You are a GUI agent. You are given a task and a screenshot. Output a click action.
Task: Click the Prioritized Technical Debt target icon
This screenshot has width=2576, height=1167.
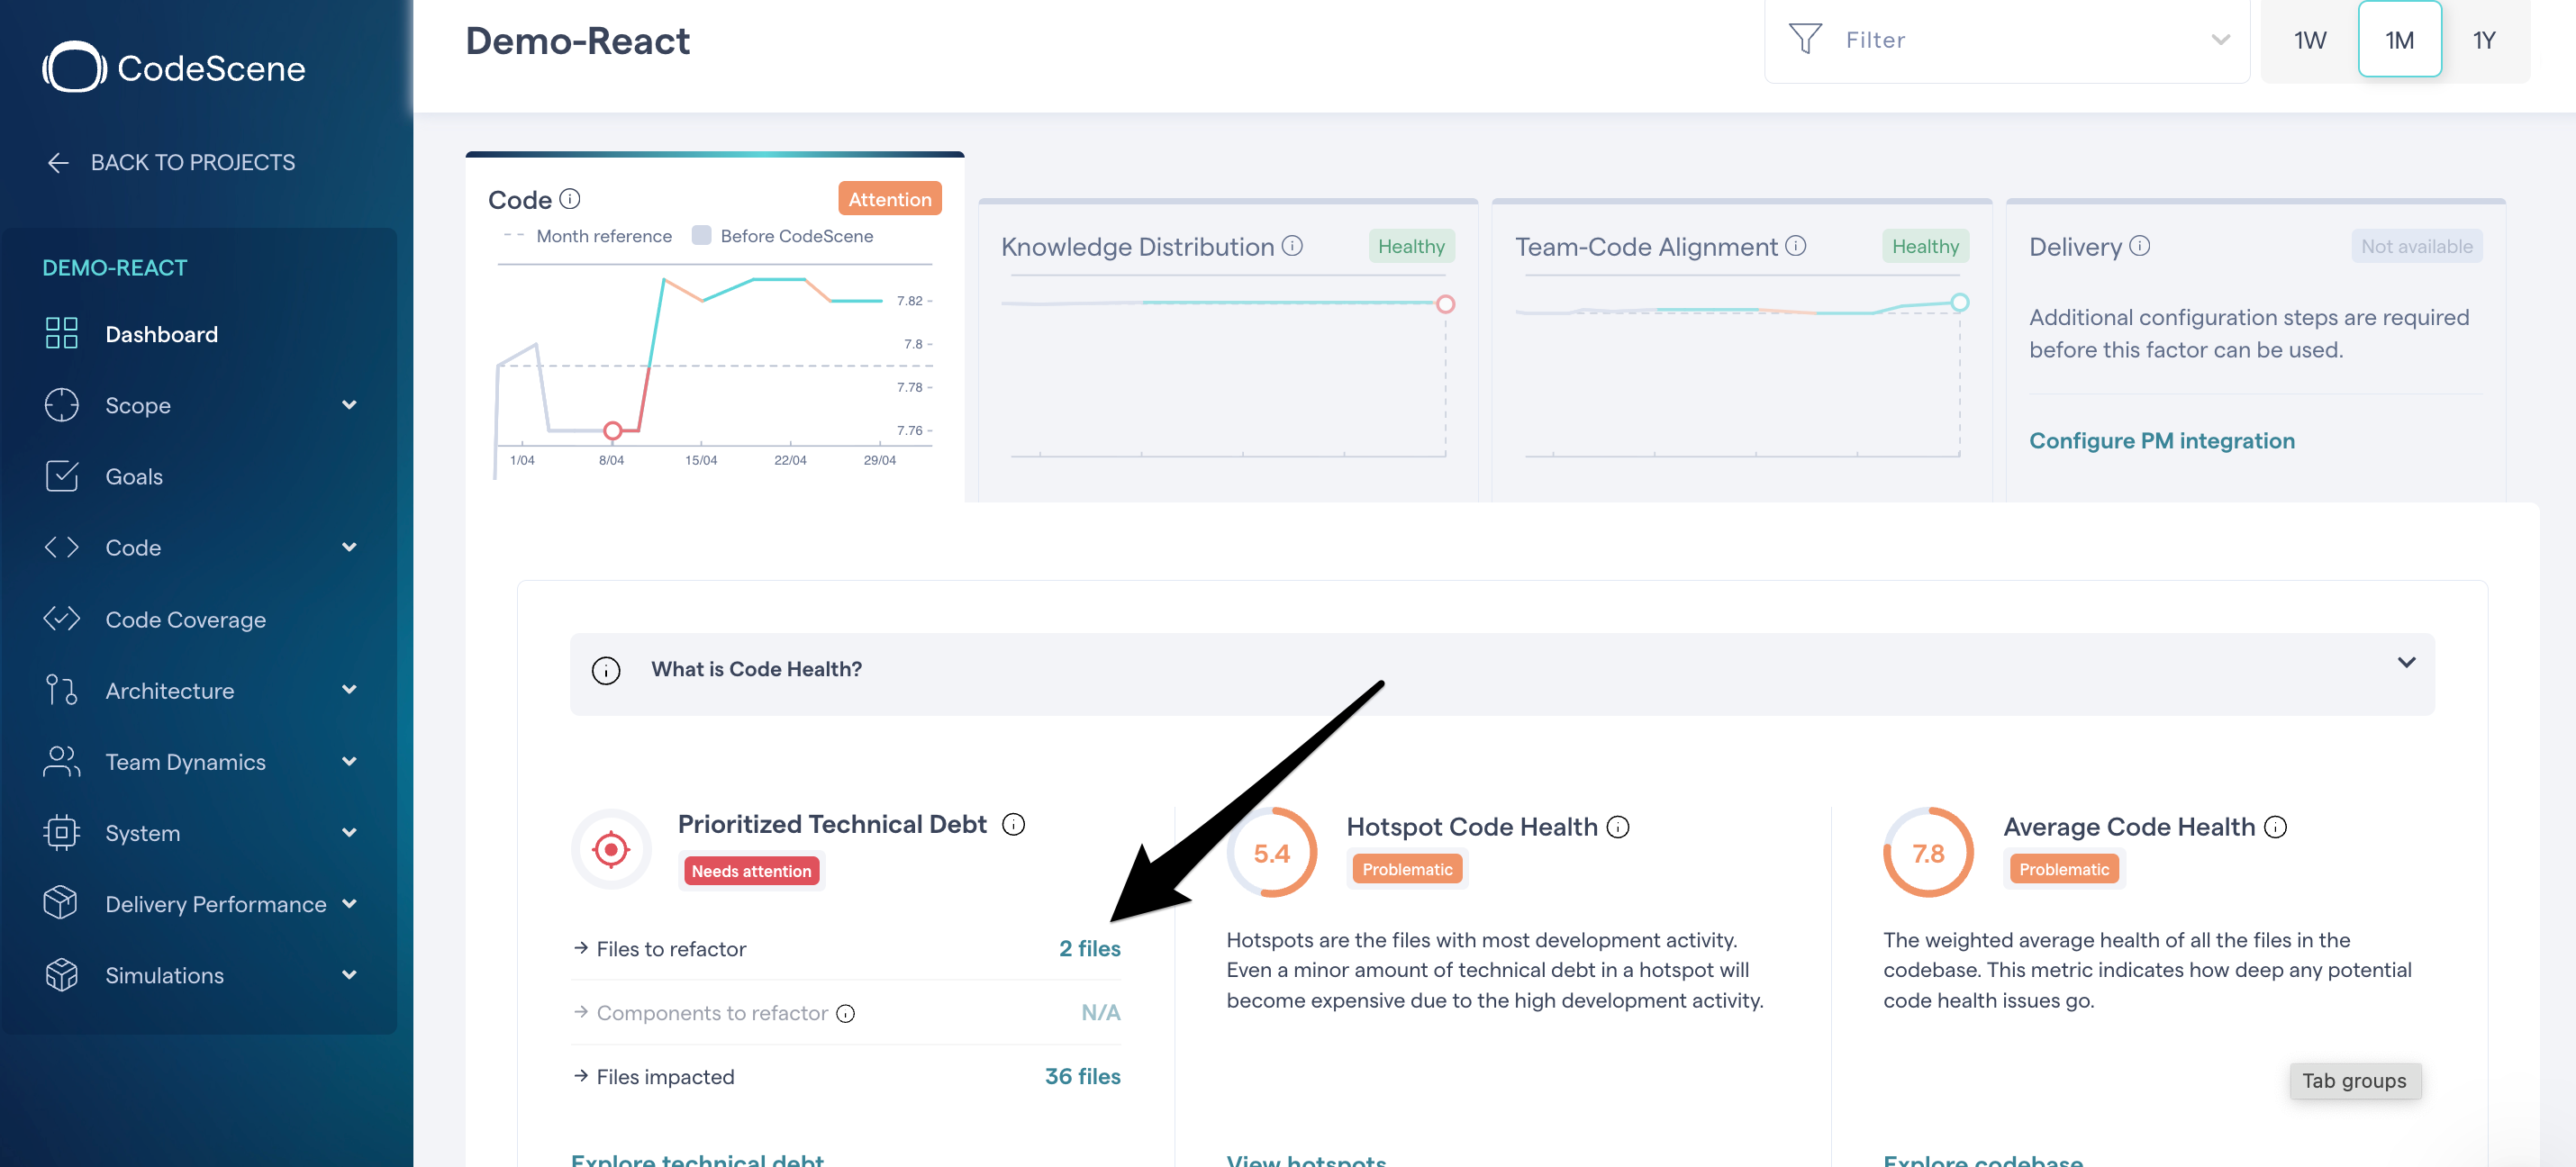611,849
